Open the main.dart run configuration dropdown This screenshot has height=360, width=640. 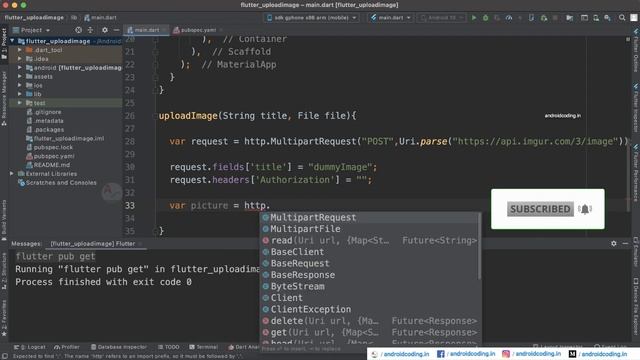(x=391, y=18)
